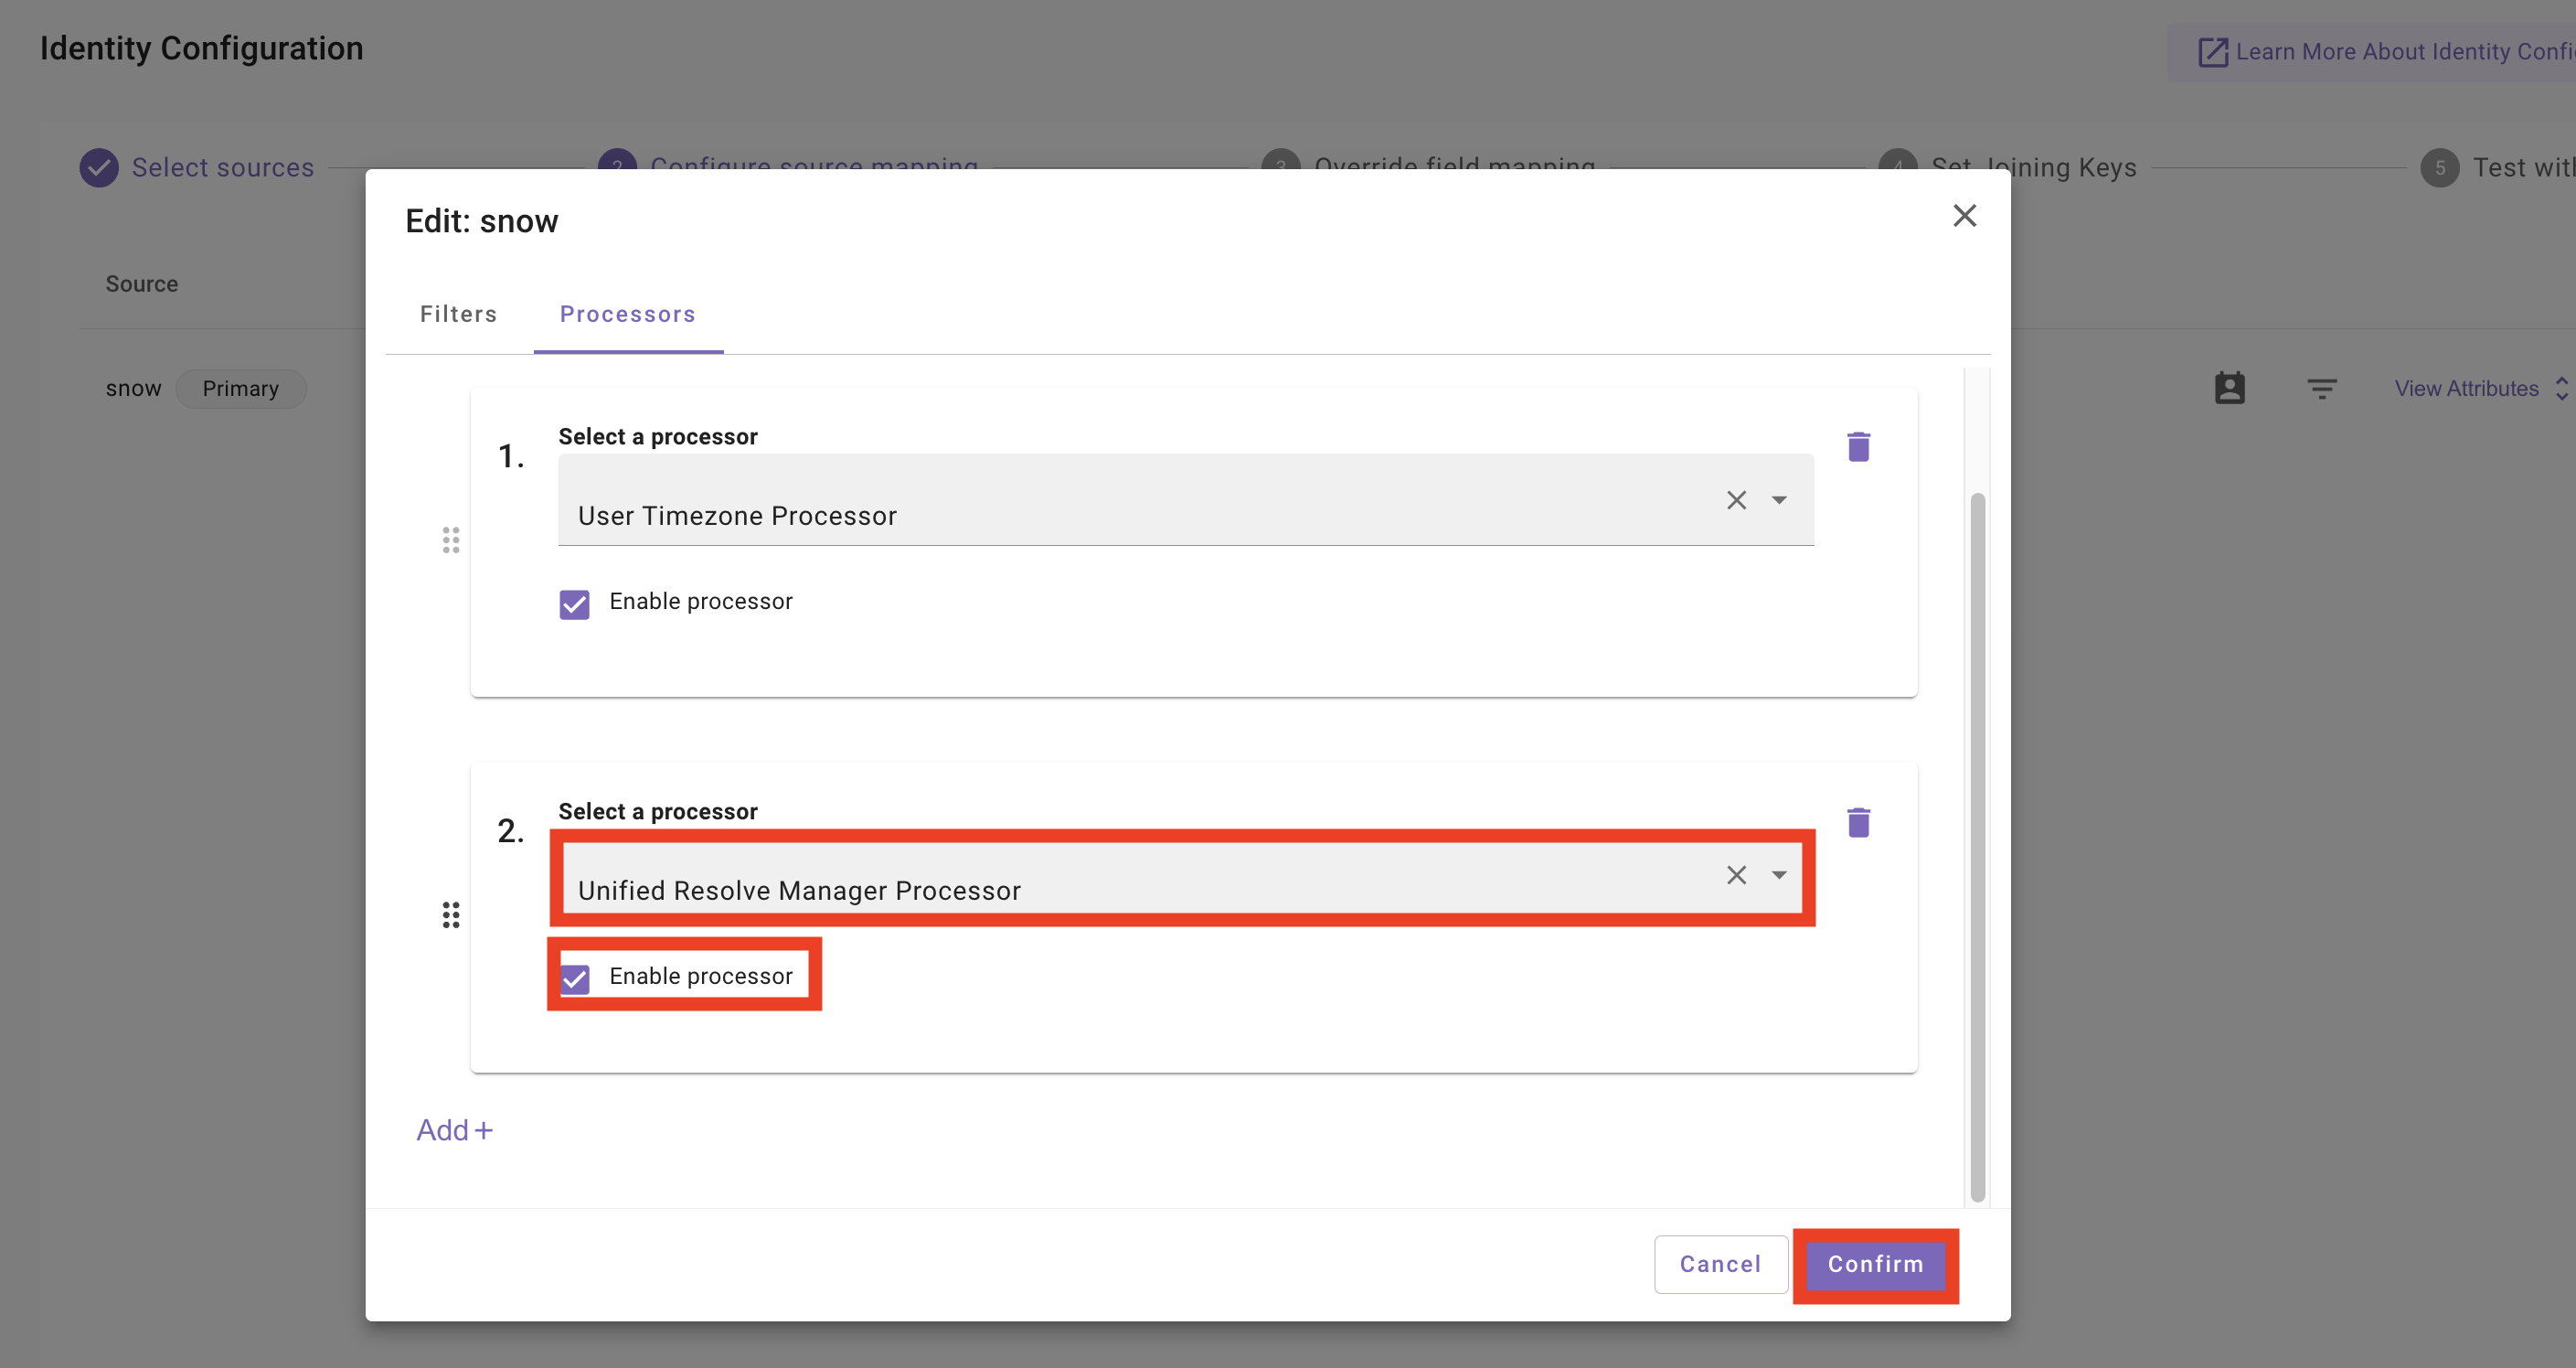Toggle Enable processor for User Timezone Processor
This screenshot has height=1368, width=2576.
574,604
